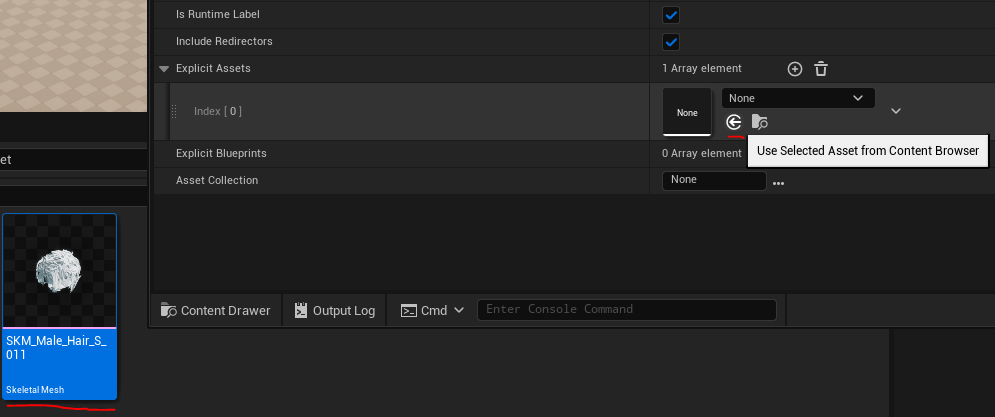The image size is (995, 417).
Task: Collapse the Explicit Assets section
Action: click(164, 69)
